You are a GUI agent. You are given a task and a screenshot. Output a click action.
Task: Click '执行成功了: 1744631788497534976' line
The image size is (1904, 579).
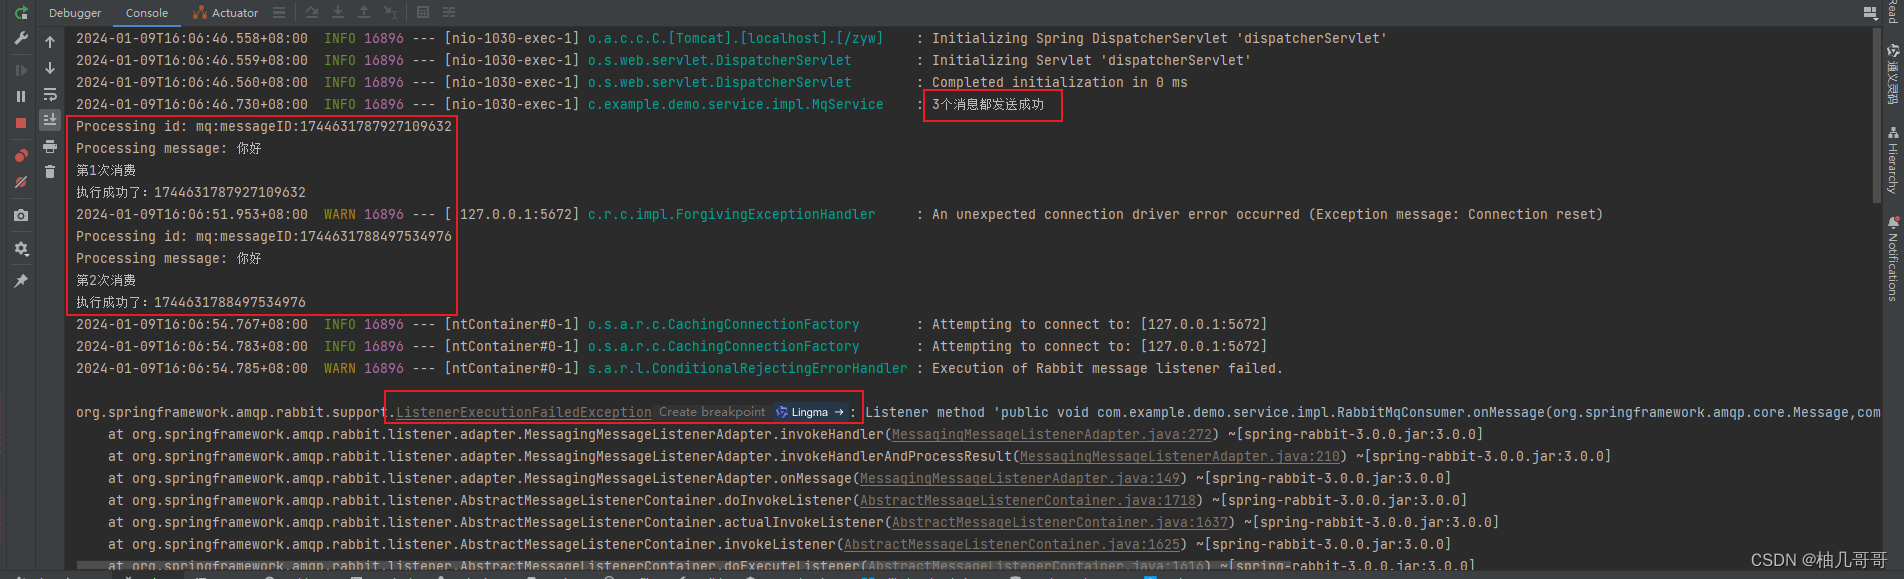(x=191, y=302)
